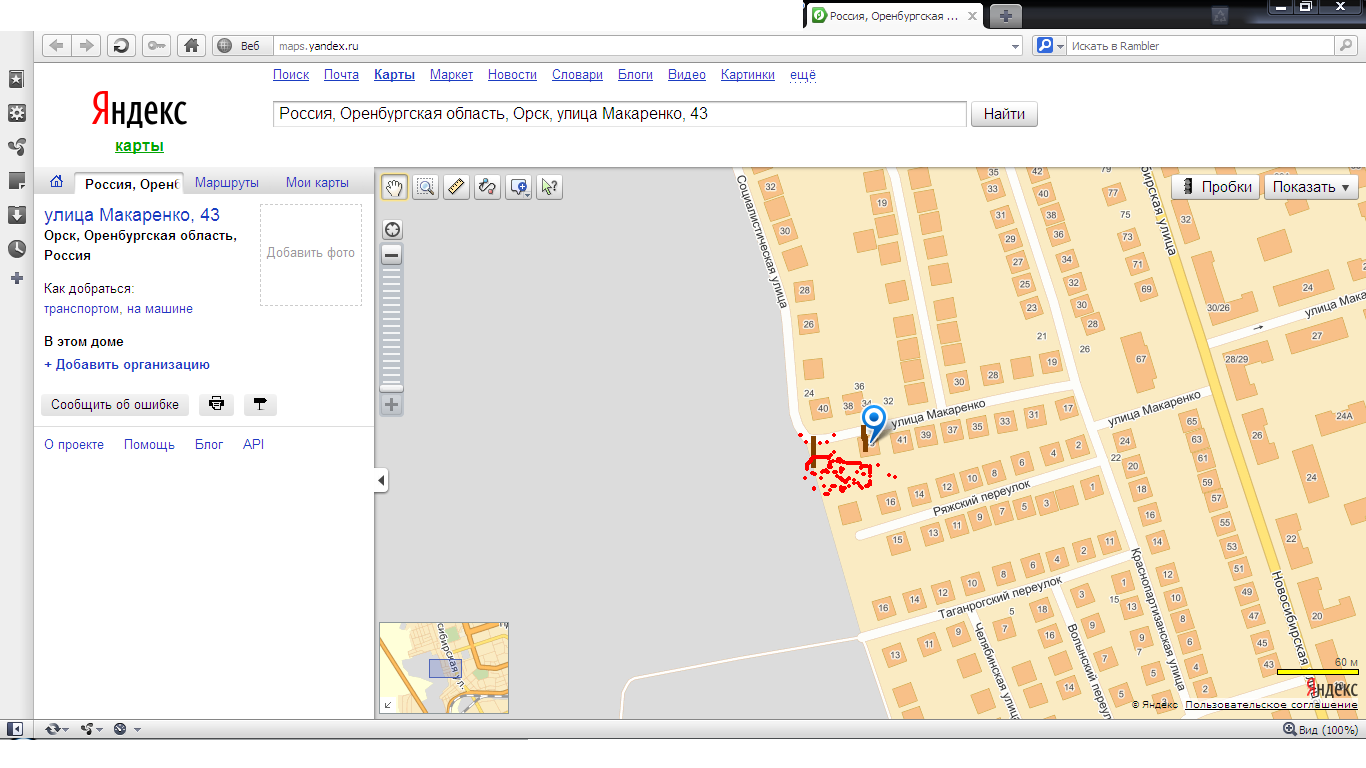Open the Показать dropdown
This screenshot has width=1366, height=768.
tap(1312, 187)
